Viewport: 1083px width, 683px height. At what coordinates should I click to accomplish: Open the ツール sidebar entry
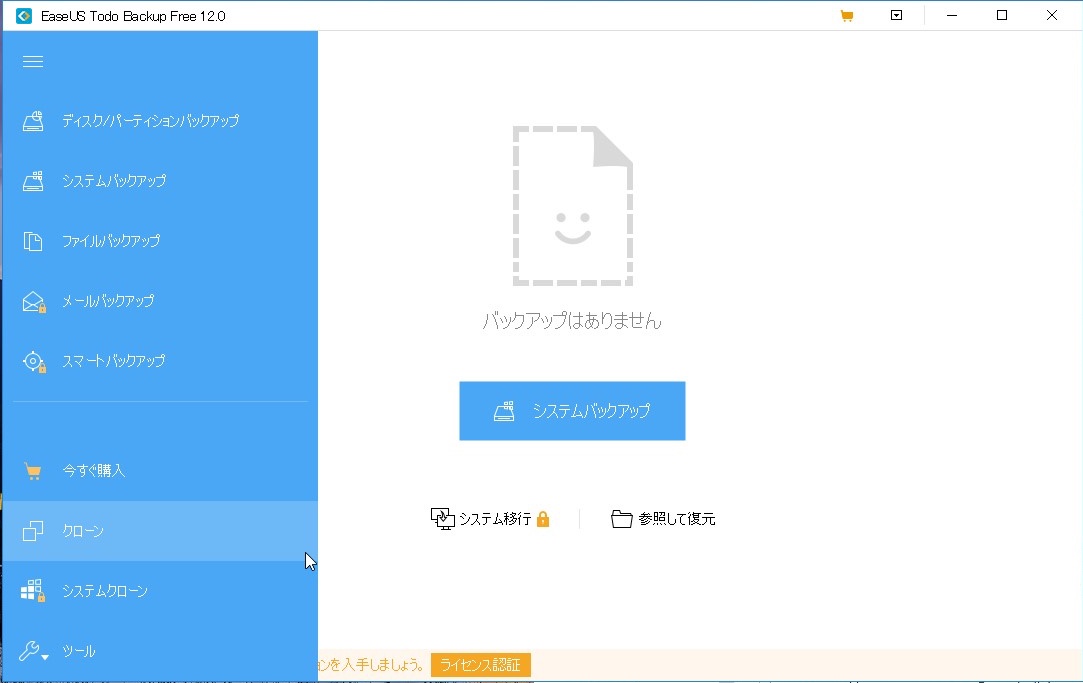click(x=160, y=651)
